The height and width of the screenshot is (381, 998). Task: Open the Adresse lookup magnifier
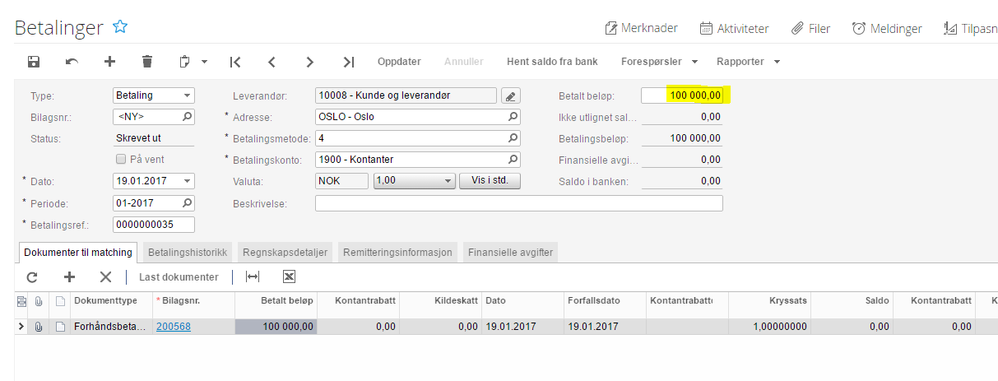[512, 117]
